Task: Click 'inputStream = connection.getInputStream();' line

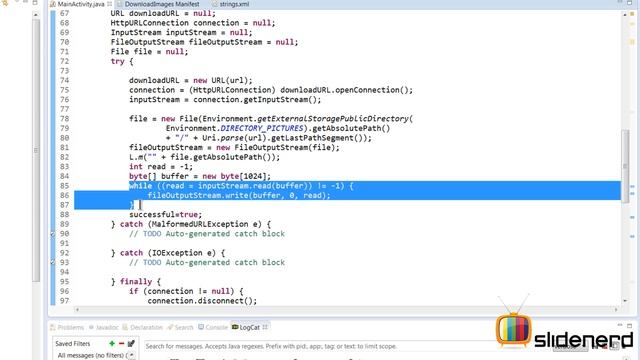Action: point(225,100)
